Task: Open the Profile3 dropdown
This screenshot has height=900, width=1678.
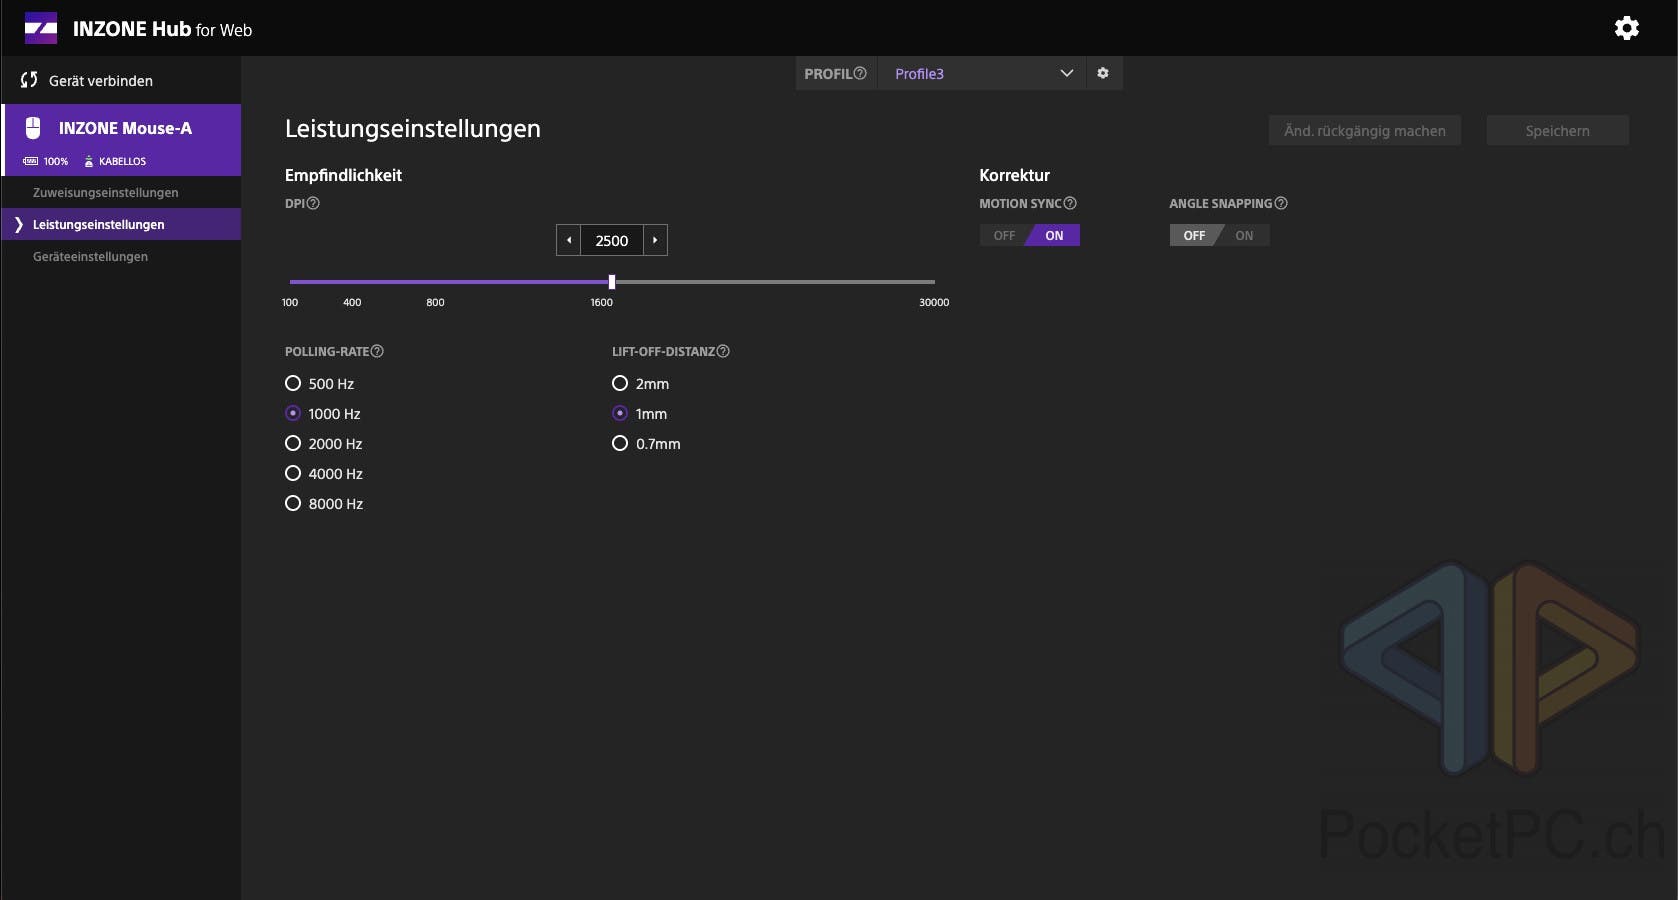Action: 981,73
